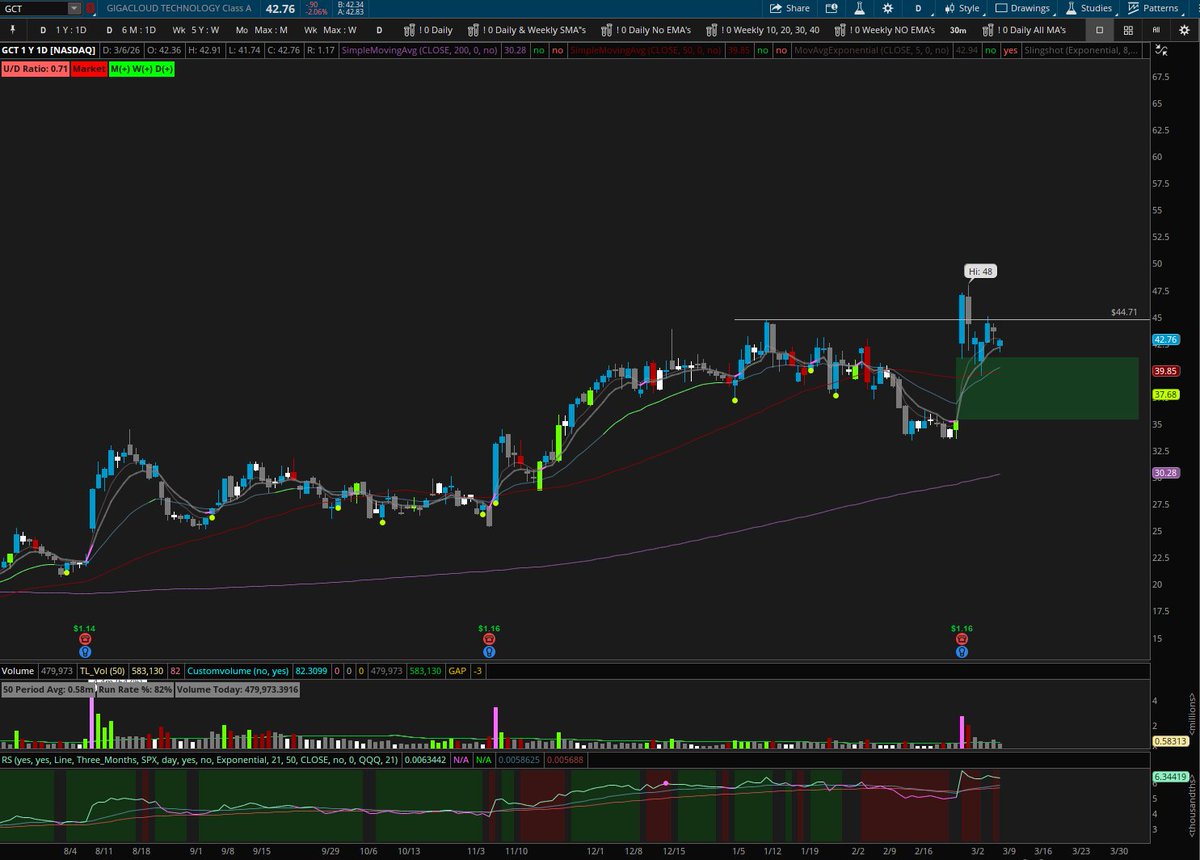Open the Drawings menu
1200x860 pixels.
point(1022,8)
